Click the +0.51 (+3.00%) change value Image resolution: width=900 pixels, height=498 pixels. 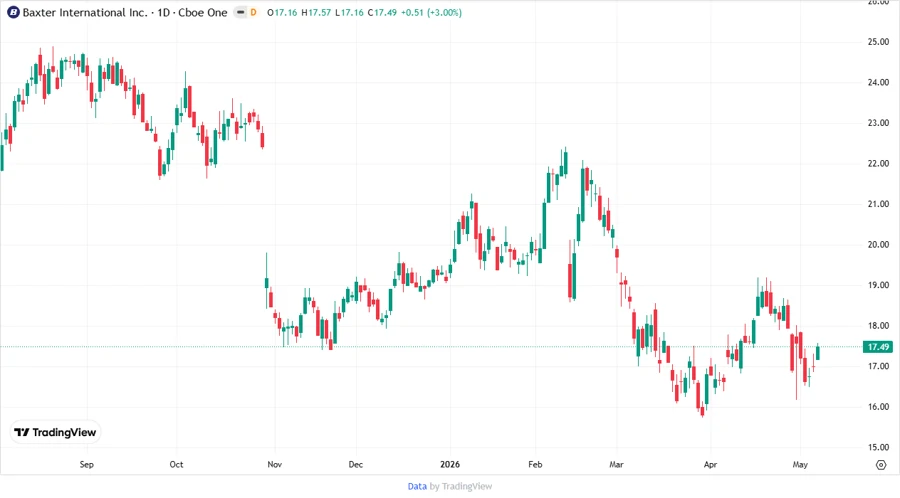tap(431, 12)
